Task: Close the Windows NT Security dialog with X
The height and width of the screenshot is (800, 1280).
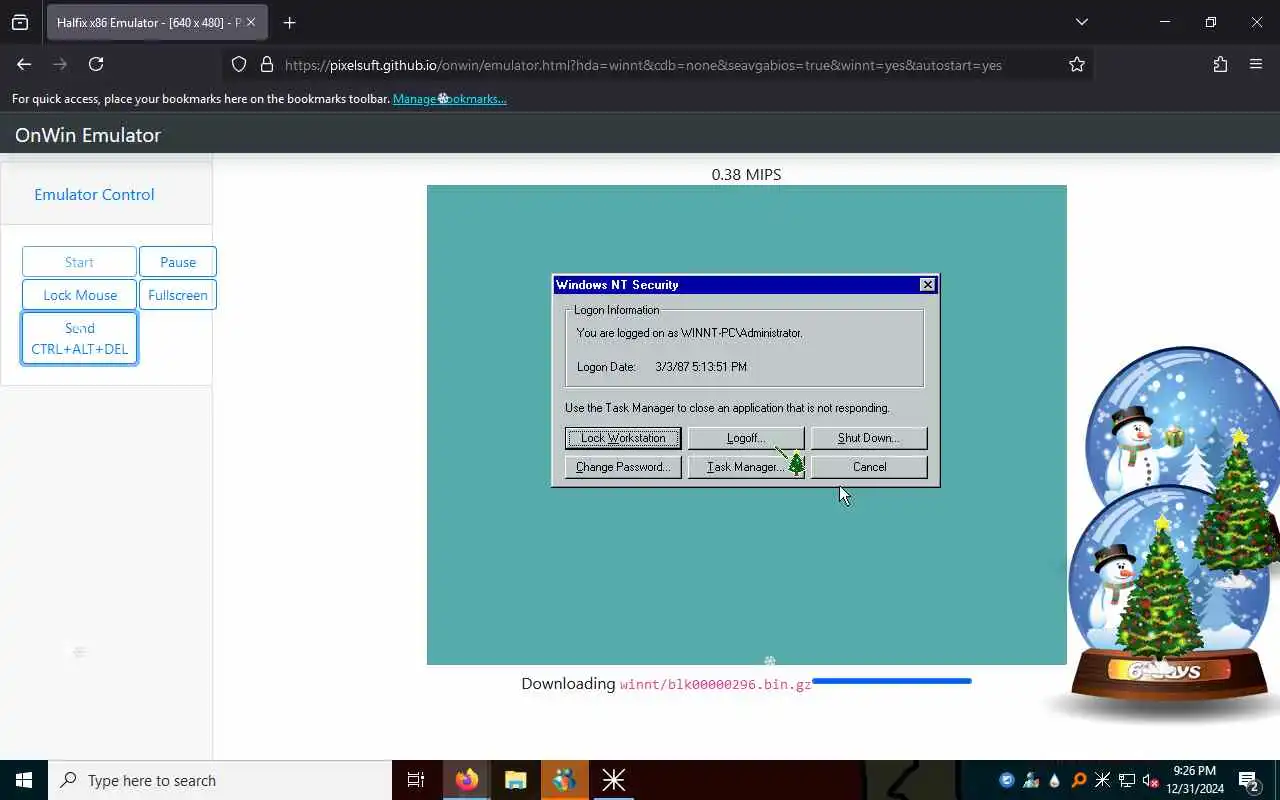Action: 928,285
